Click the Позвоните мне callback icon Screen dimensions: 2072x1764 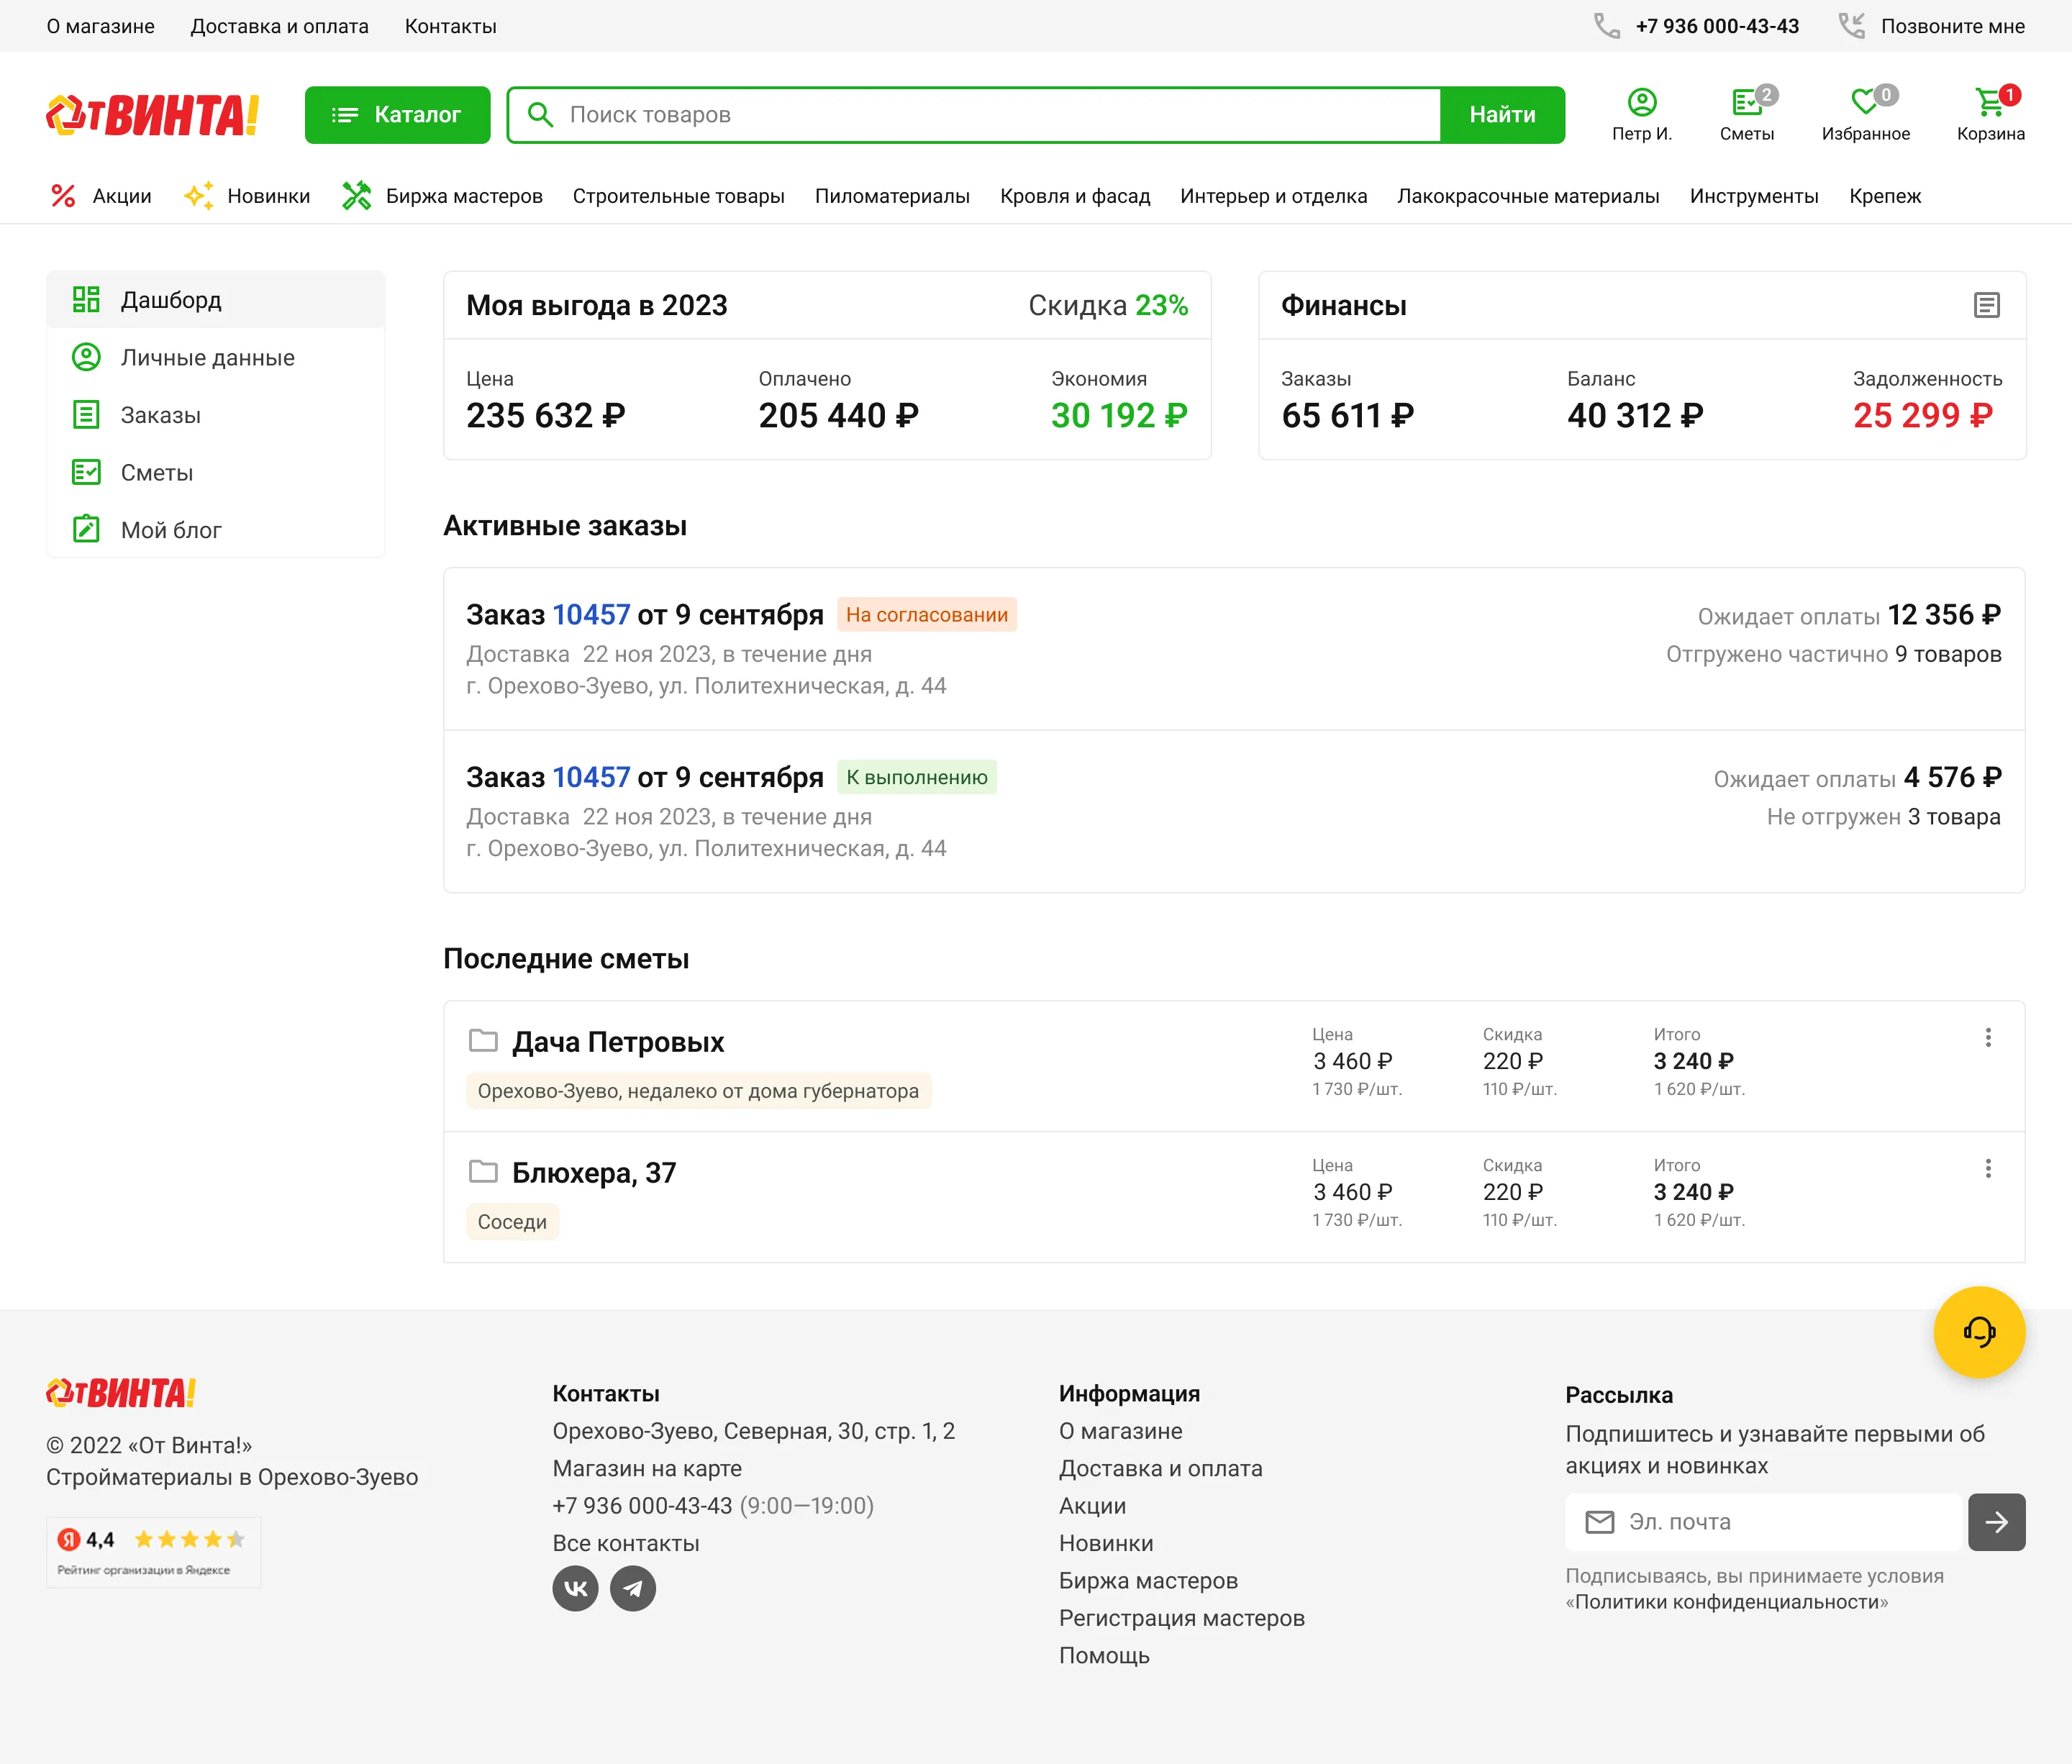pyautogui.click(x=1852, y=26)
